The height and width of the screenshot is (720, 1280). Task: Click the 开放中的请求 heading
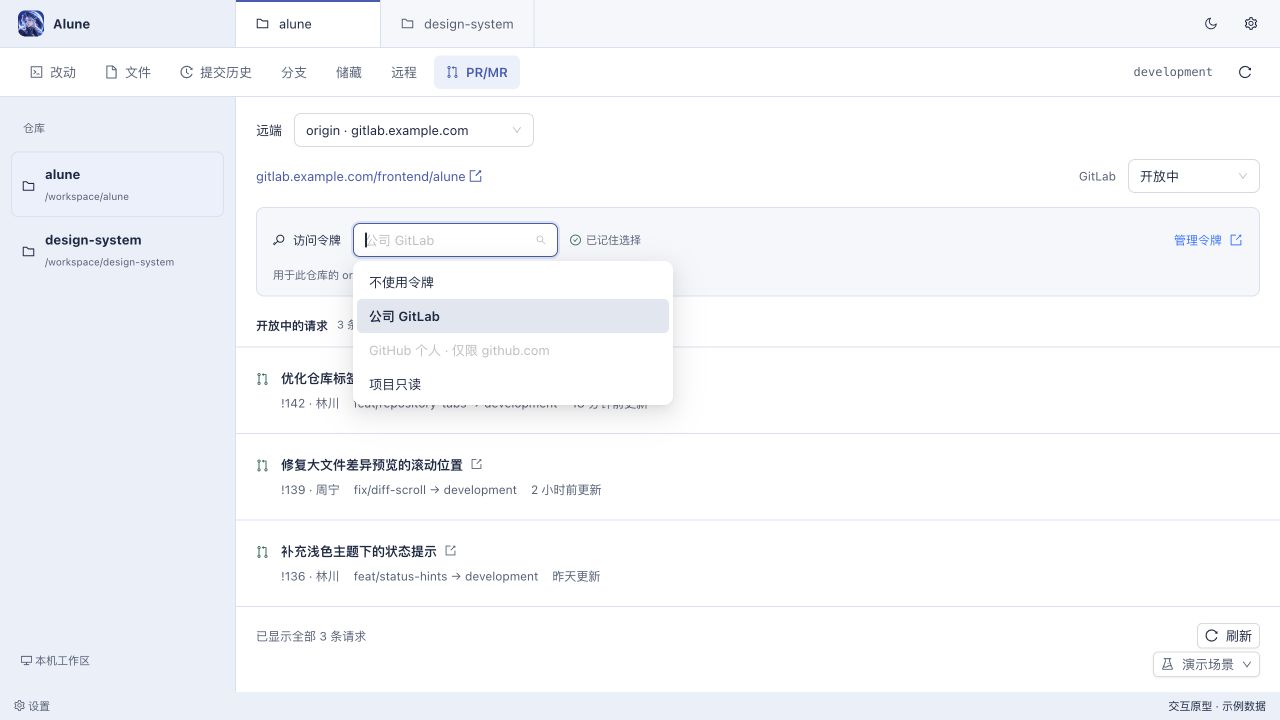[x=292, y=325]
